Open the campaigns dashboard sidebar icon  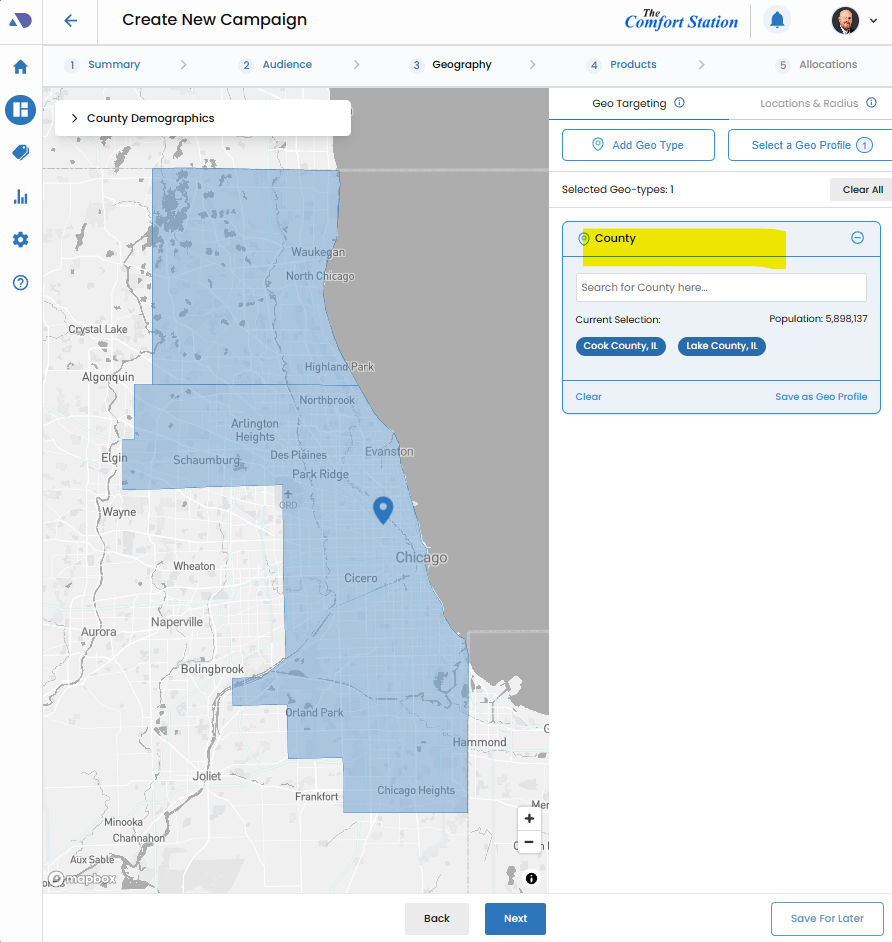[20, 110]
